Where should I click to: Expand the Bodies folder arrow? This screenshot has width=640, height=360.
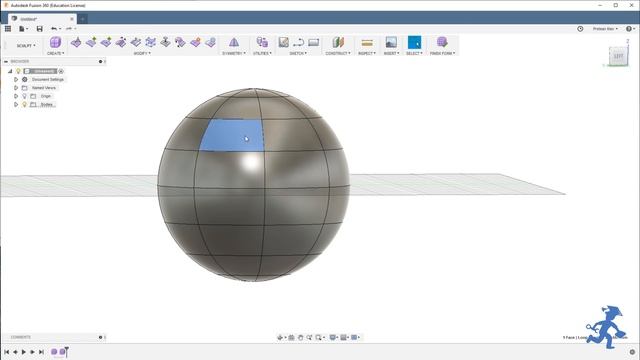pyautogui.click(x=16, y=104)
